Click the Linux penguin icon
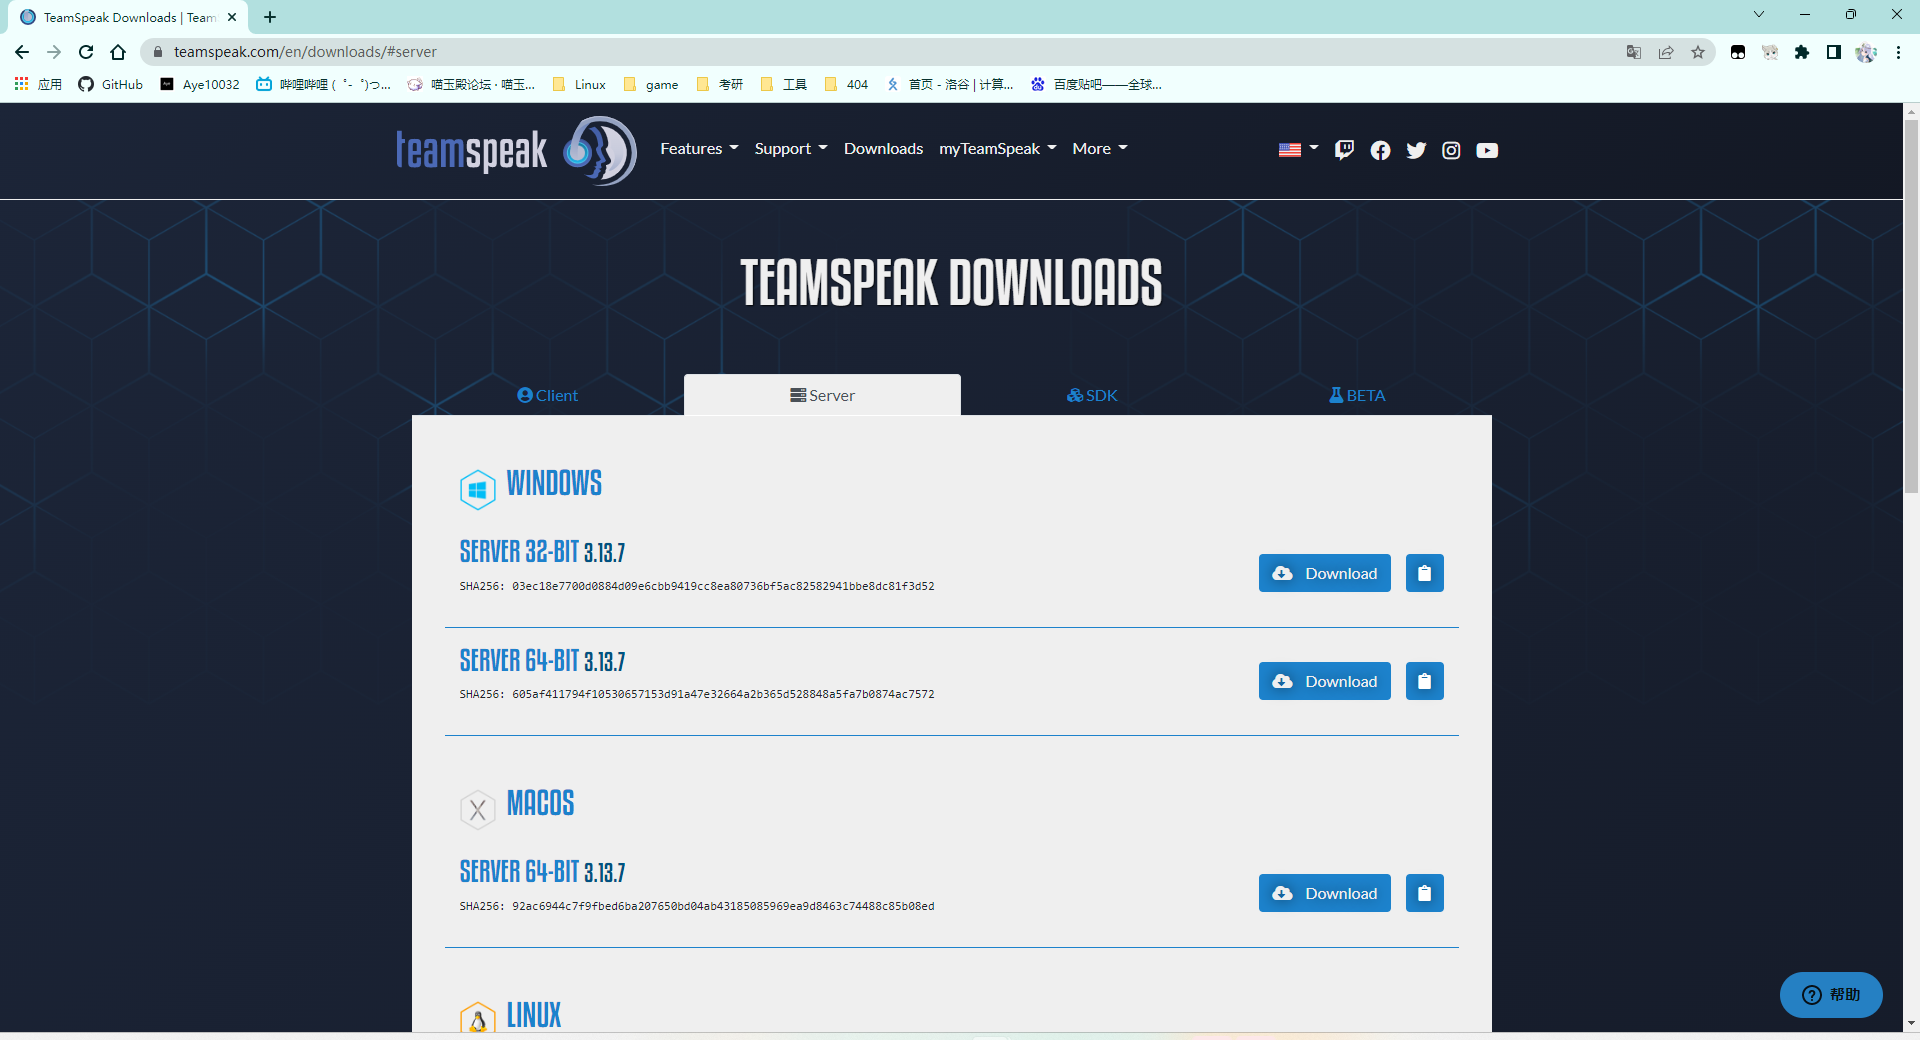This screenshot has width=1920, height=1040. [x=477, y=1017]
